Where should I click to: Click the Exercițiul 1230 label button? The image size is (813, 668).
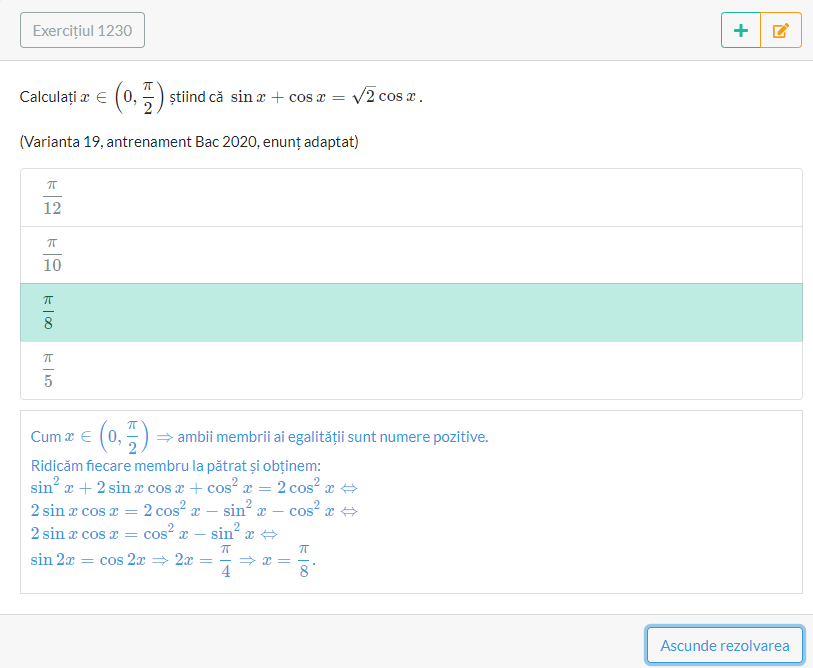(82, 31)
